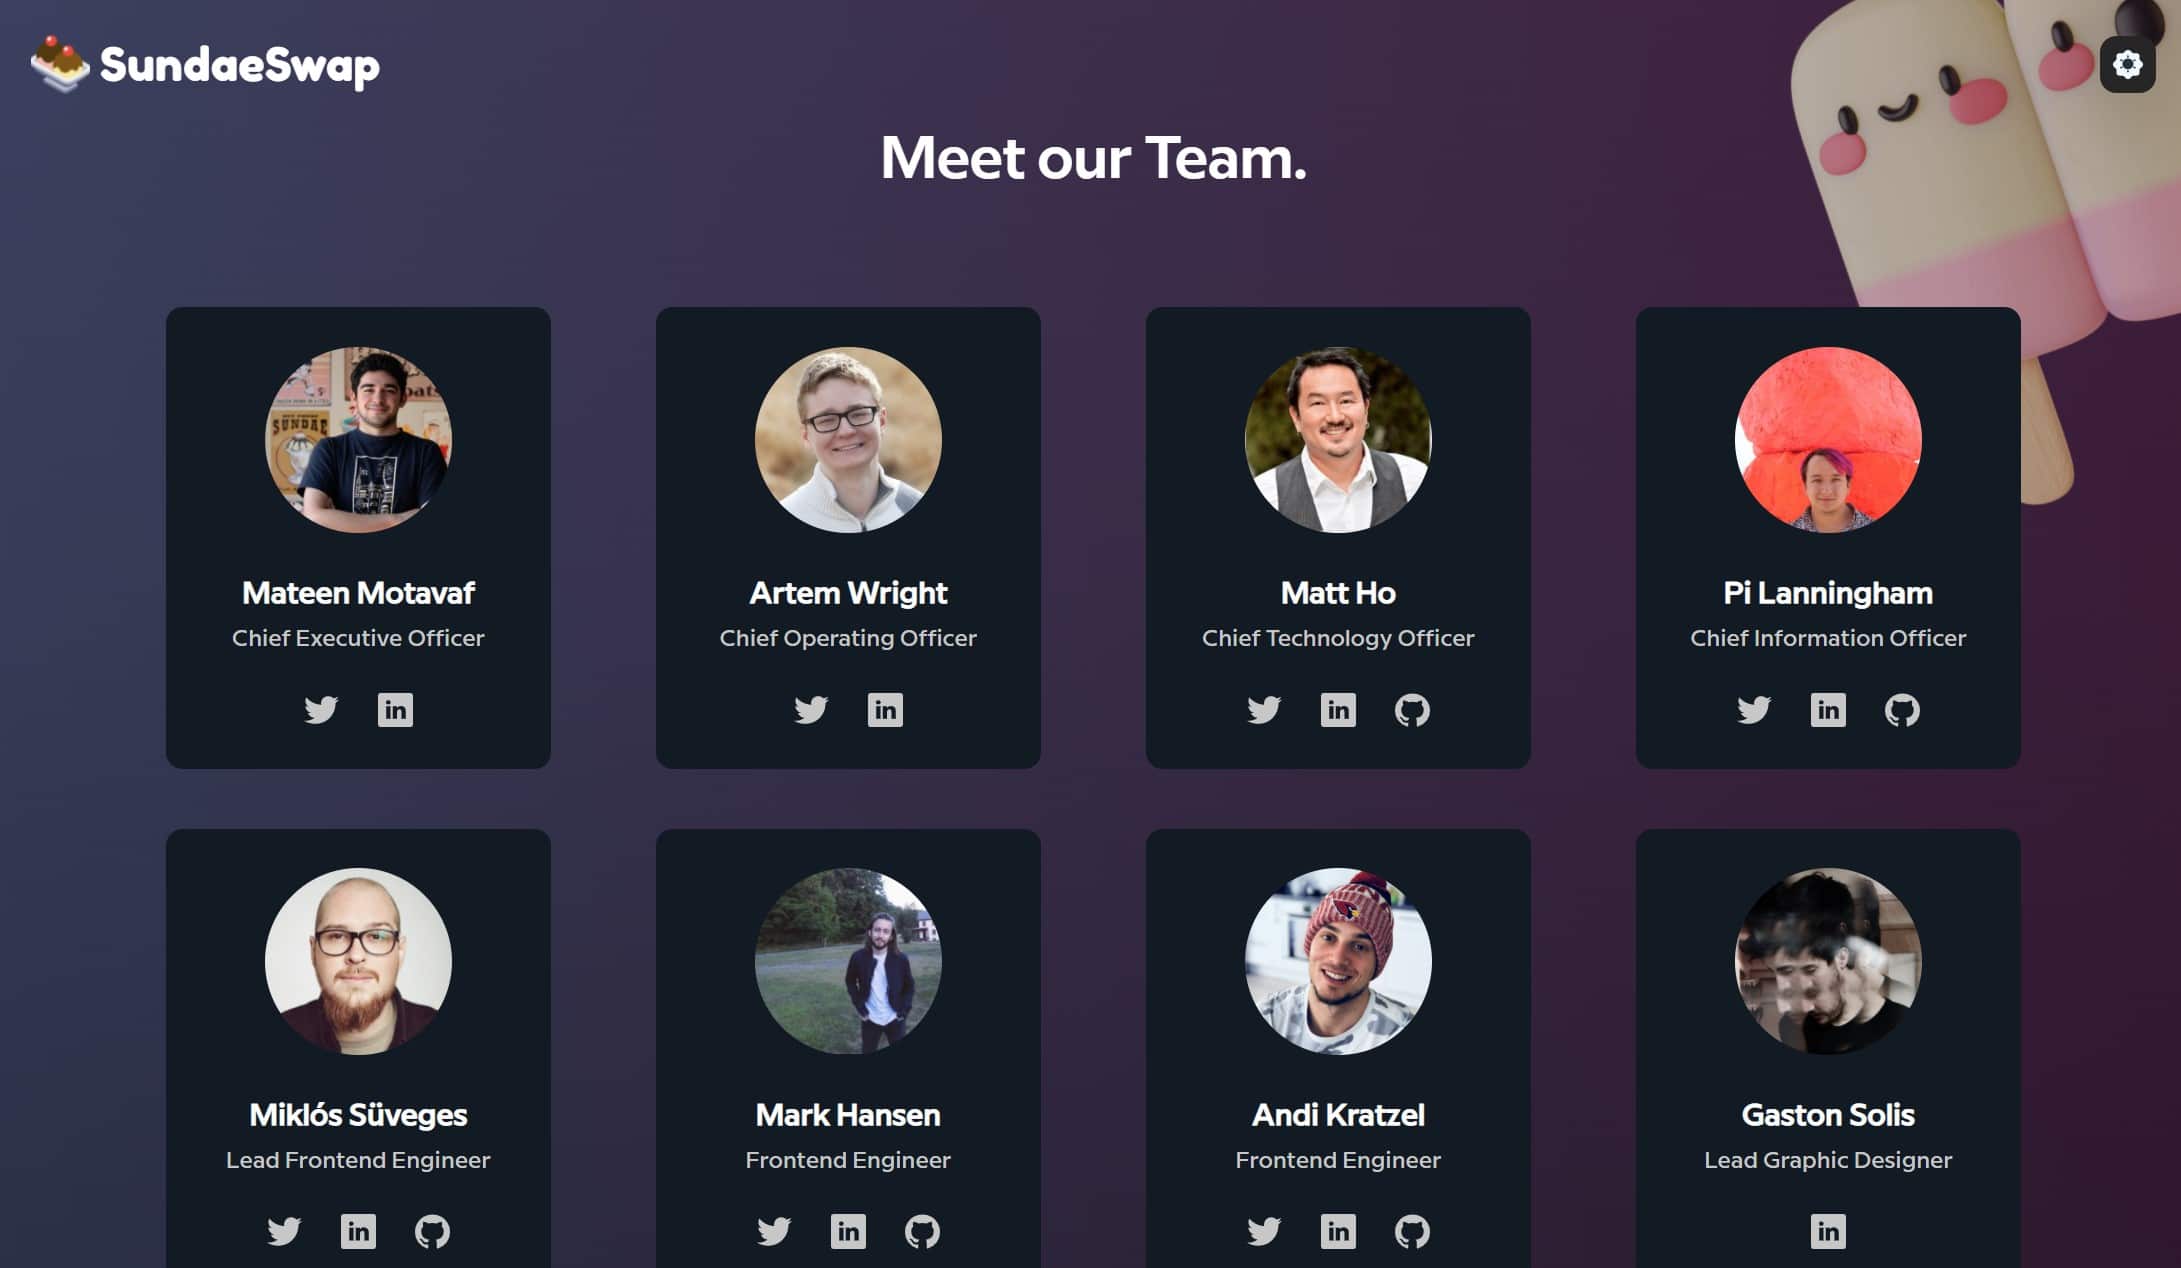The image size is (2181, 1268).
Task: Open Matt Ho's GitHub profile
Action: [x=1412, y=710]
